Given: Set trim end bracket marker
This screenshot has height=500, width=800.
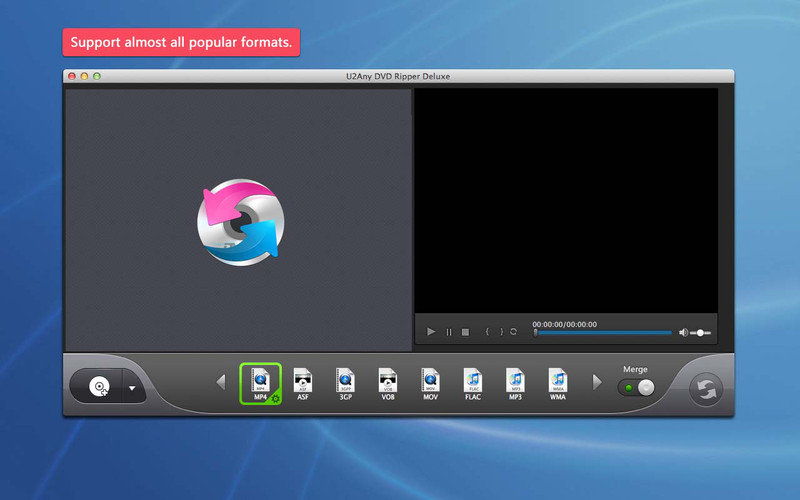Looking at the screenshot, I should (502, 332).
